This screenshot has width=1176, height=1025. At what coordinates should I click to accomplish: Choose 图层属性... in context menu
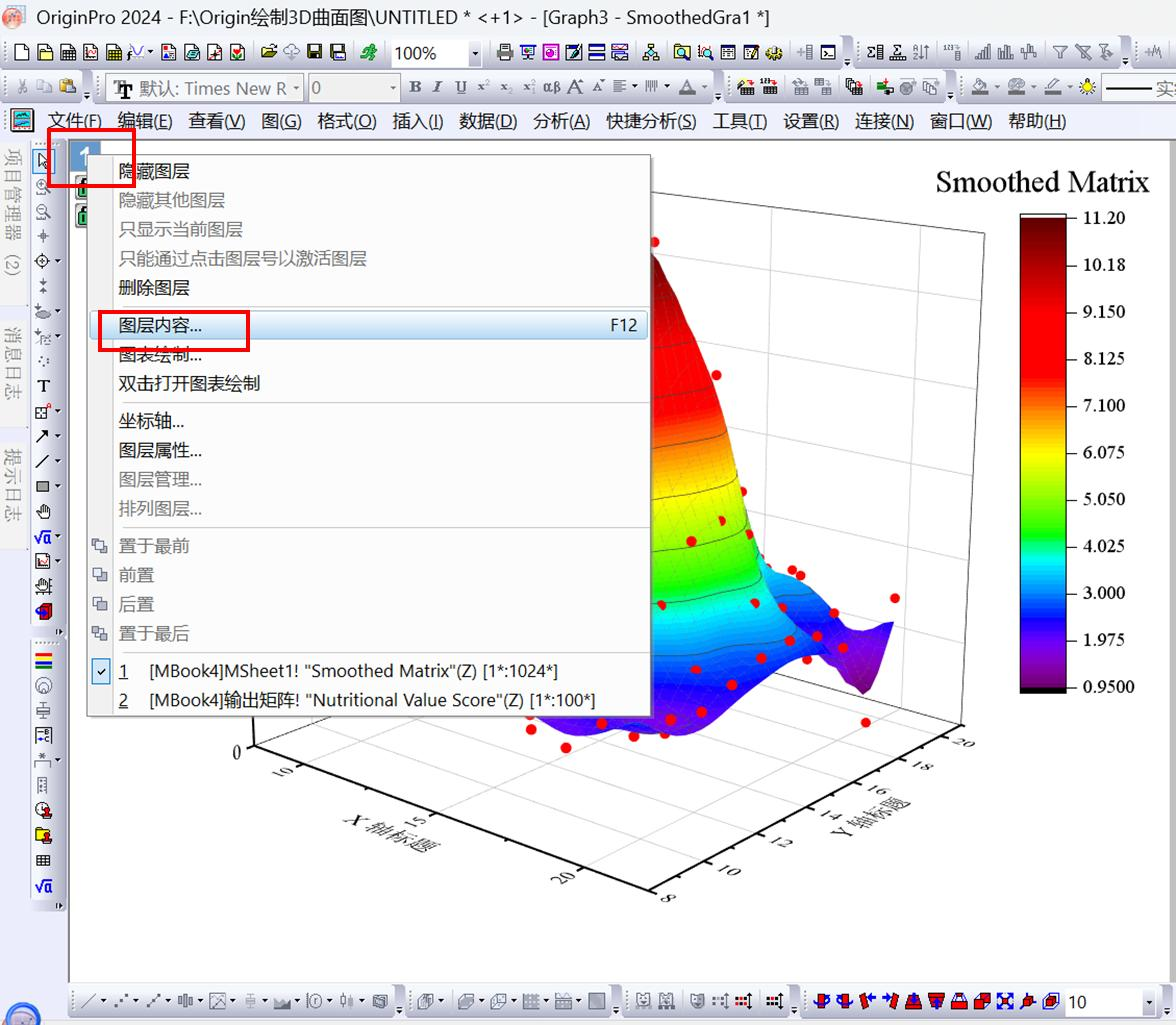point(369,451)
